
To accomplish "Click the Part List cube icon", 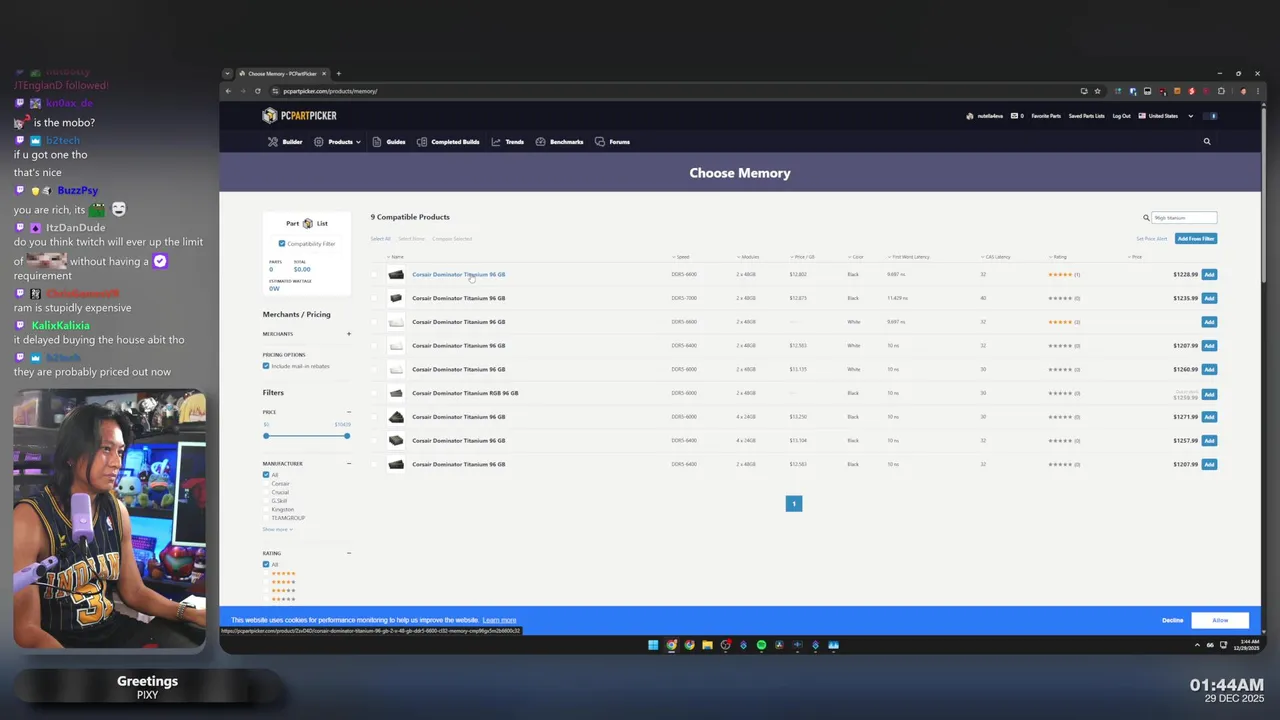I will [x=308, y=223].
